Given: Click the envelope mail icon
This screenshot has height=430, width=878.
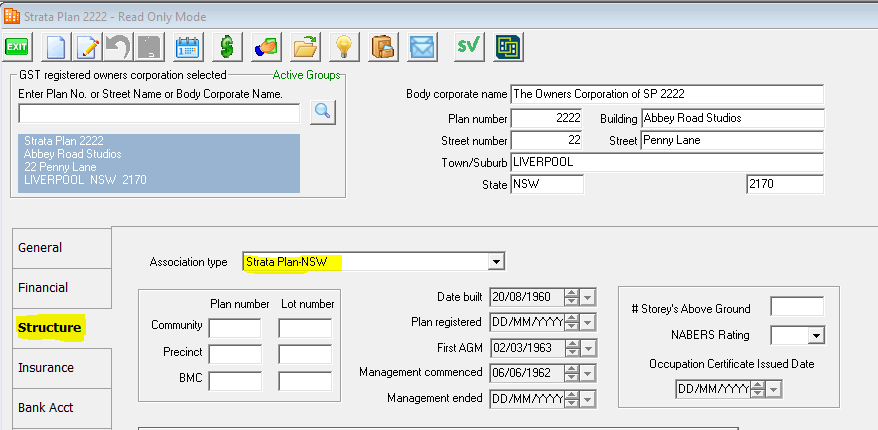Looking at the screenshot, I should tap(423, 48).
